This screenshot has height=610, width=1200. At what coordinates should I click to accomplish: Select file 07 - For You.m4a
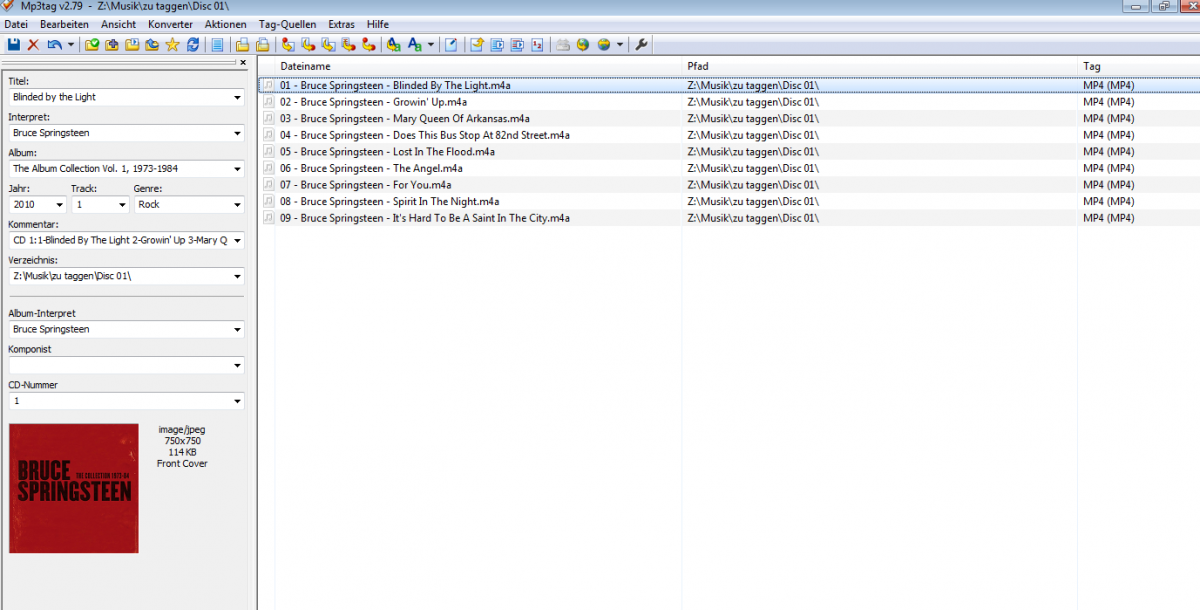click(366, 185)
